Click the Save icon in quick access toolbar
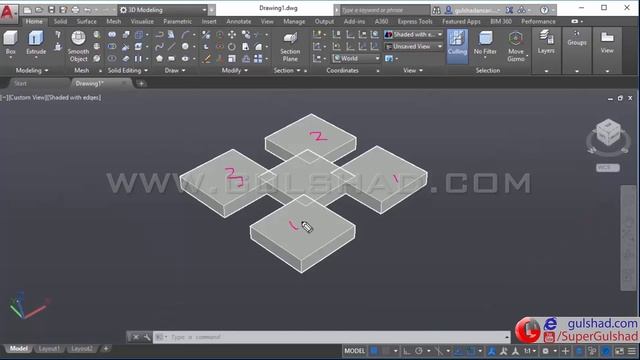Image resolution: width=640 pixels, height=360 pixels. [51, 10]
